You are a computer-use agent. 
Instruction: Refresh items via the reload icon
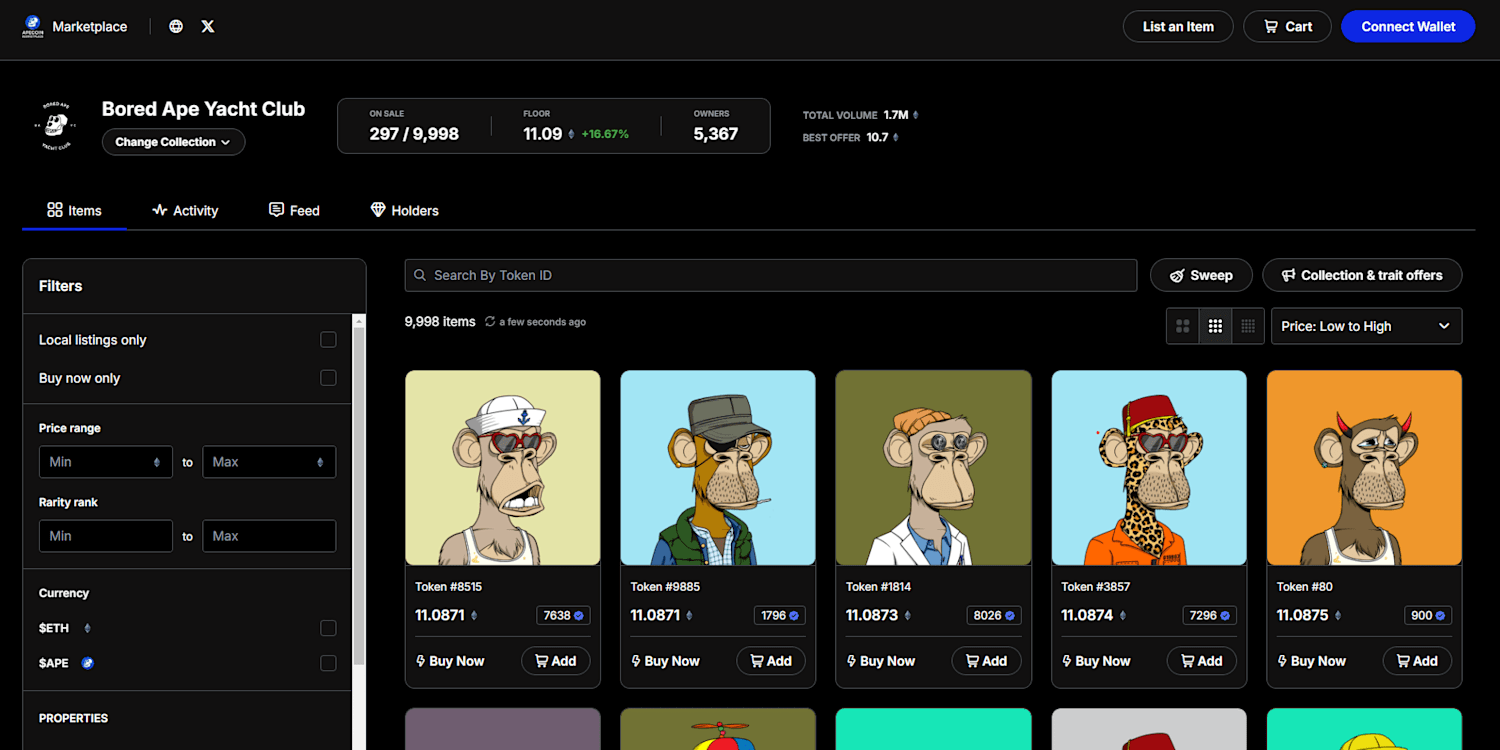[x=490, y=322]
